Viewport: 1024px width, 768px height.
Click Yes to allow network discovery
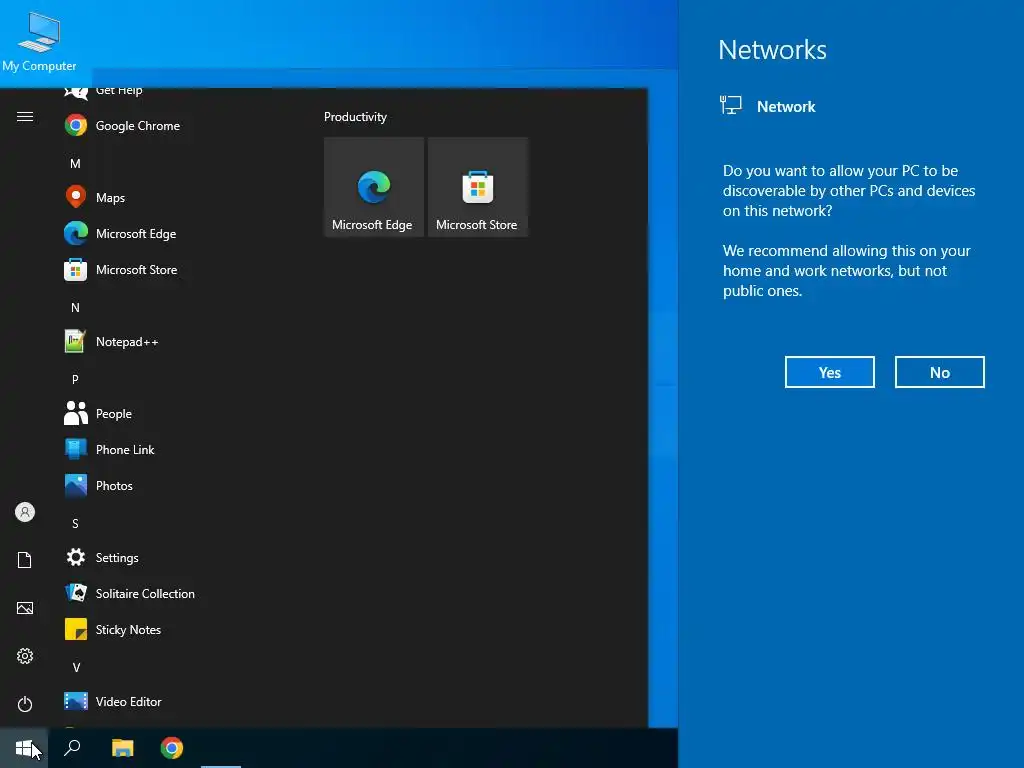(x=829, y=372)
